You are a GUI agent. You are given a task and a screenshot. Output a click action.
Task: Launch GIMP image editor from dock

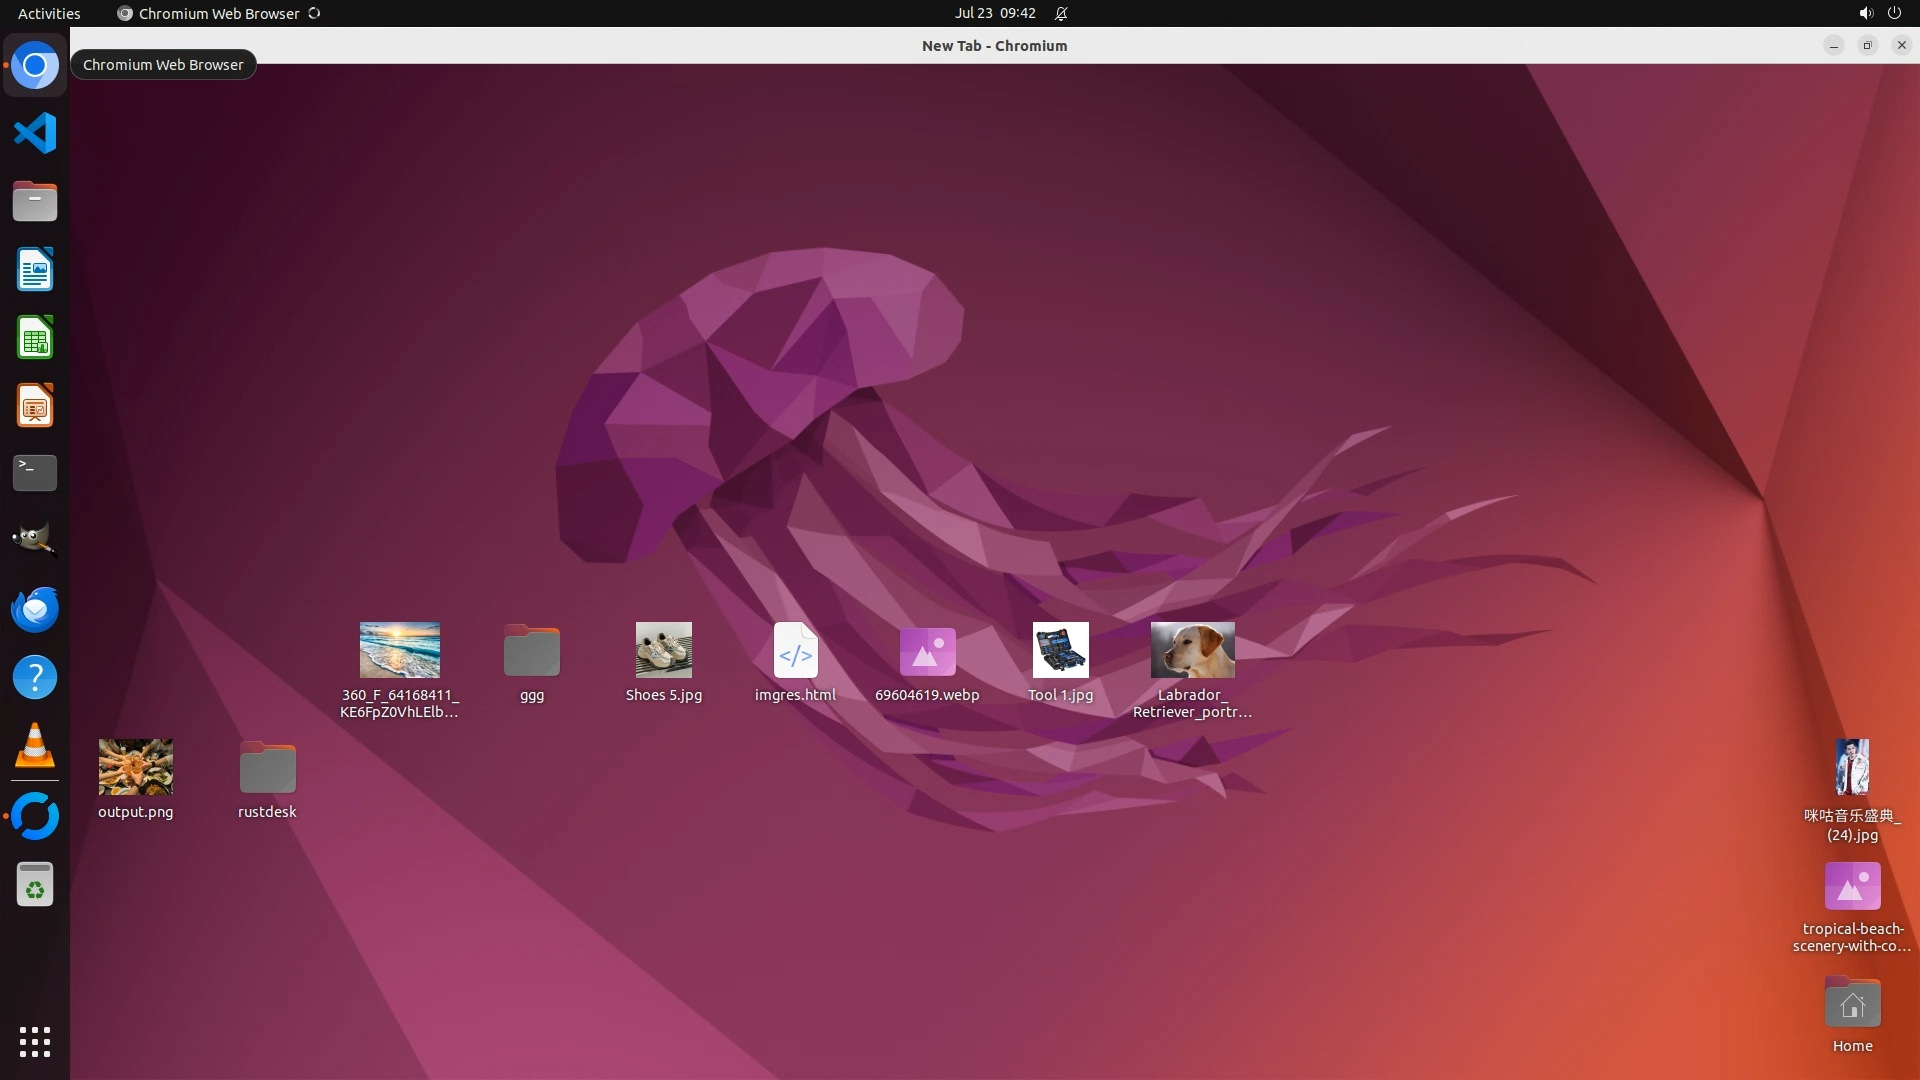35,540
